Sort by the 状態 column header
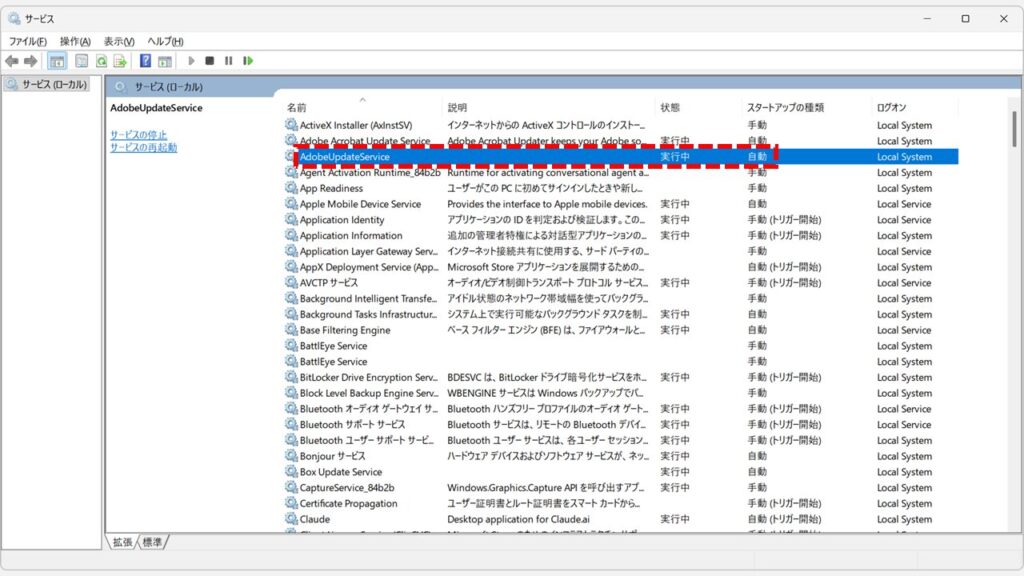Screen dimensions: 1024x576 tap(698, 107)
